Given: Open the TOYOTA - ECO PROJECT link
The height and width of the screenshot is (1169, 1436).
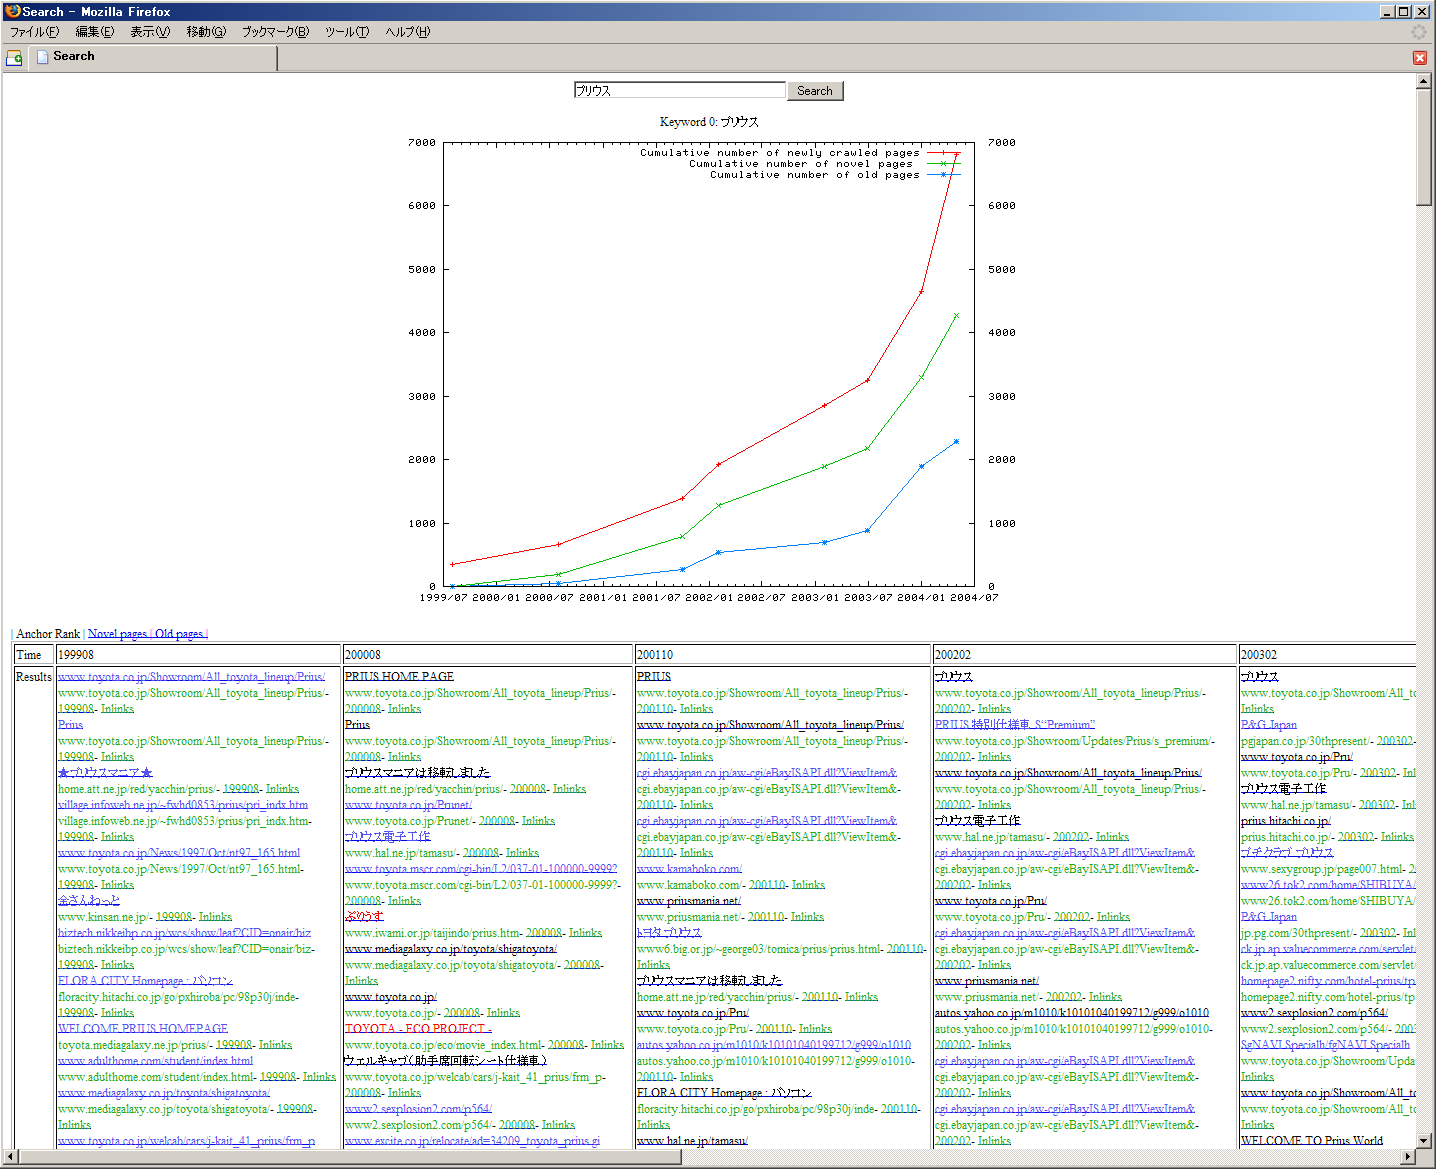Looking at the screenshot, I should 416,1028.
